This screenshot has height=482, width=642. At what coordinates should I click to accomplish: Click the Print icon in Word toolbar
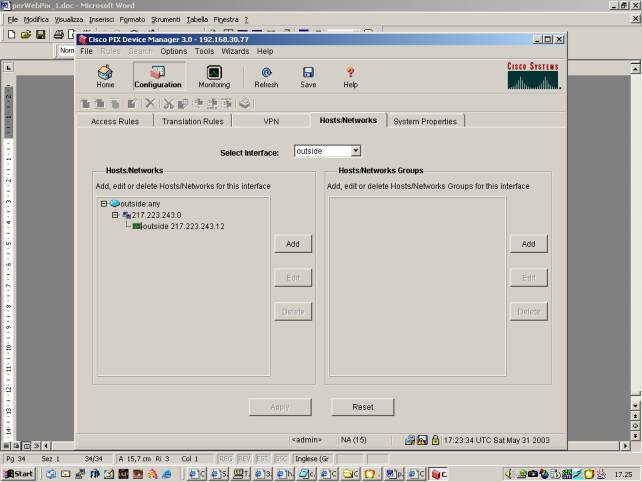pos(59,34)
